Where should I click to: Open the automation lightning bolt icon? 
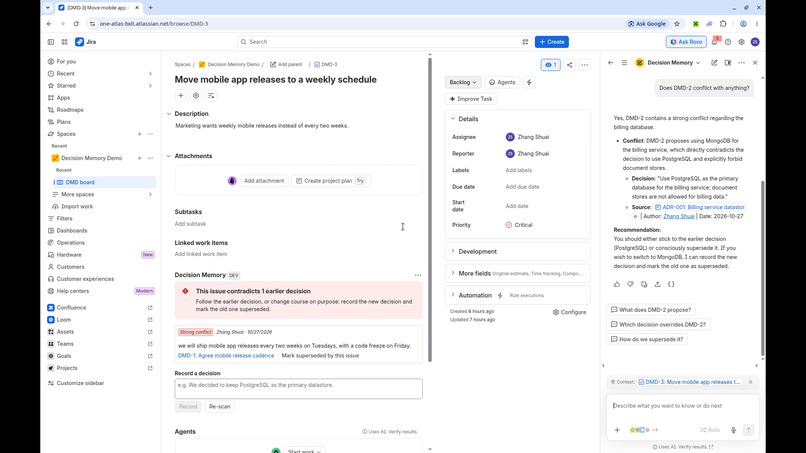tap(529, 82)
